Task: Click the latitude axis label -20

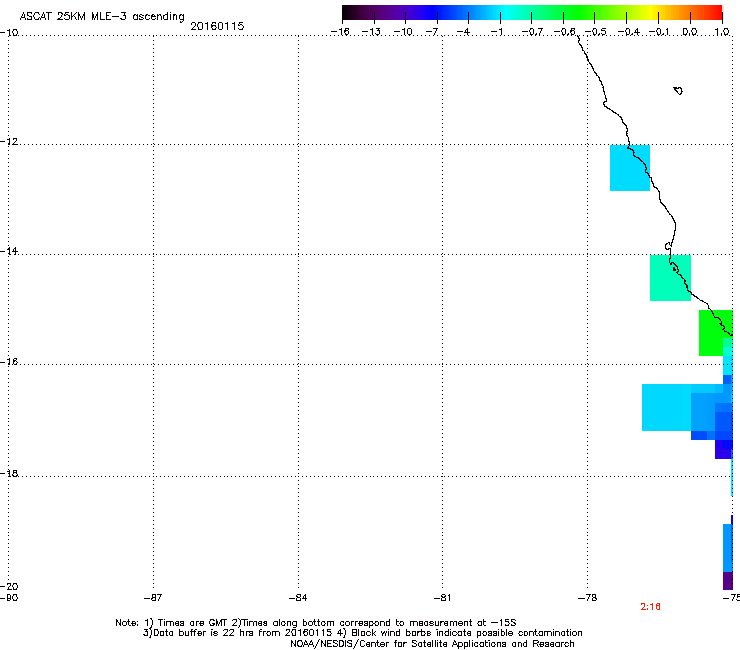Action: [9, 586]
